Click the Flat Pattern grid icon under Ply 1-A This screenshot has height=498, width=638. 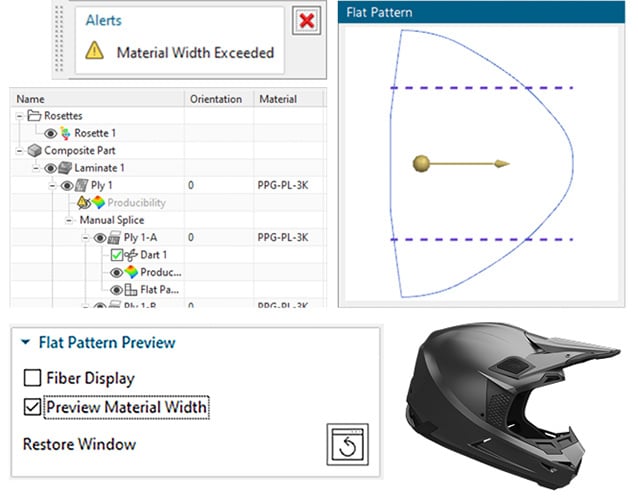(128, 289)
